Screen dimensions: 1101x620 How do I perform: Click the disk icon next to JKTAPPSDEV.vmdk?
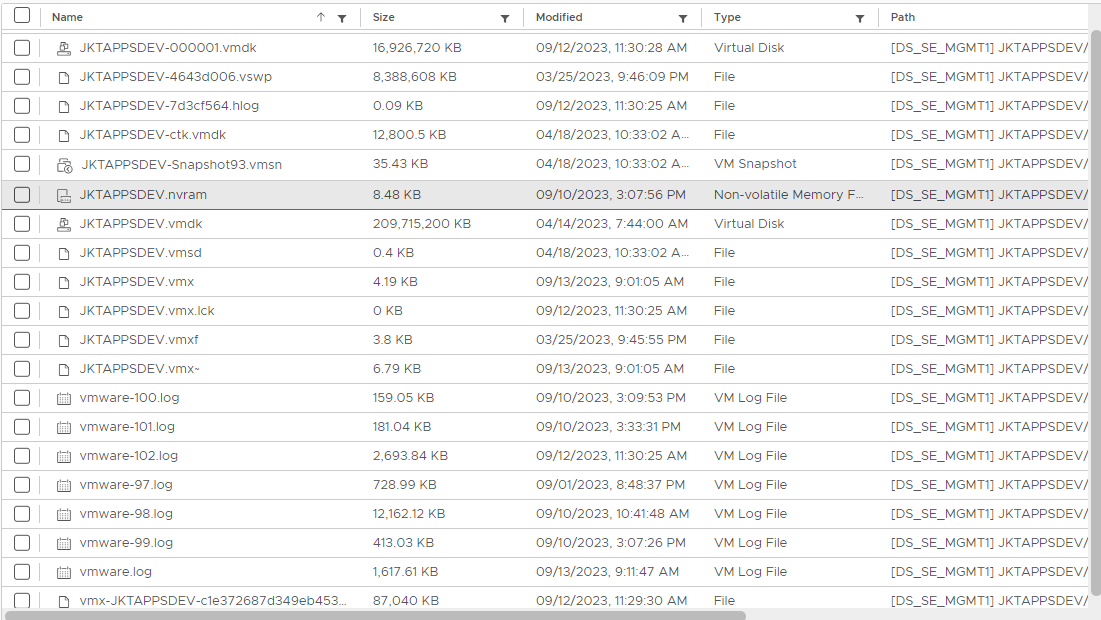(x=64, y=225)
